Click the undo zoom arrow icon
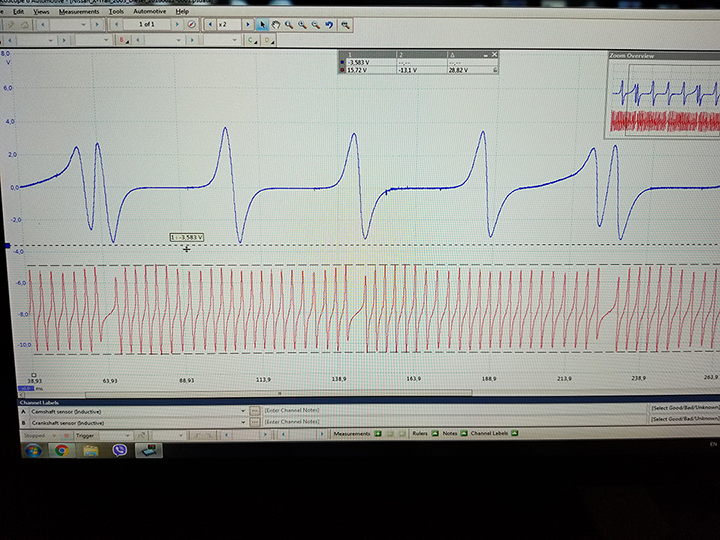This screenshot has height=540, width=720. click(330, 24)
